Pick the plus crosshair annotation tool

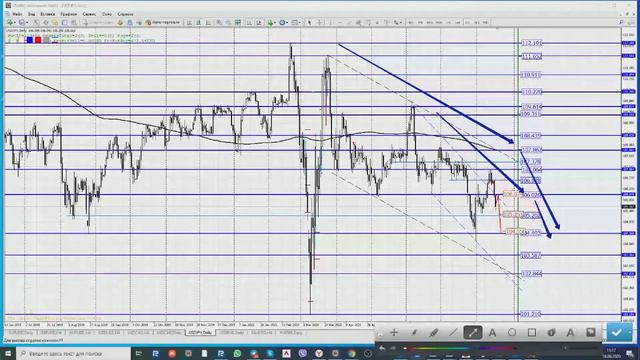coord(394,333)
